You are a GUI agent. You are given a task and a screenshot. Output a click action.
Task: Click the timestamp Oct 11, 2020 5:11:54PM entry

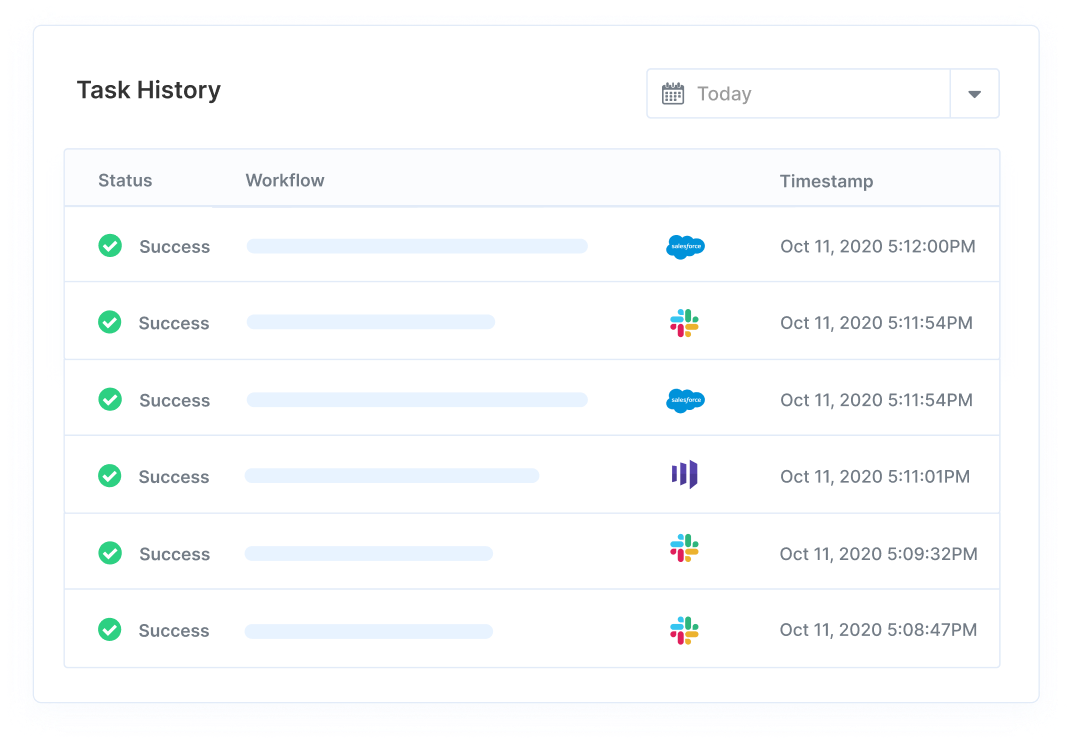[877, 322]
